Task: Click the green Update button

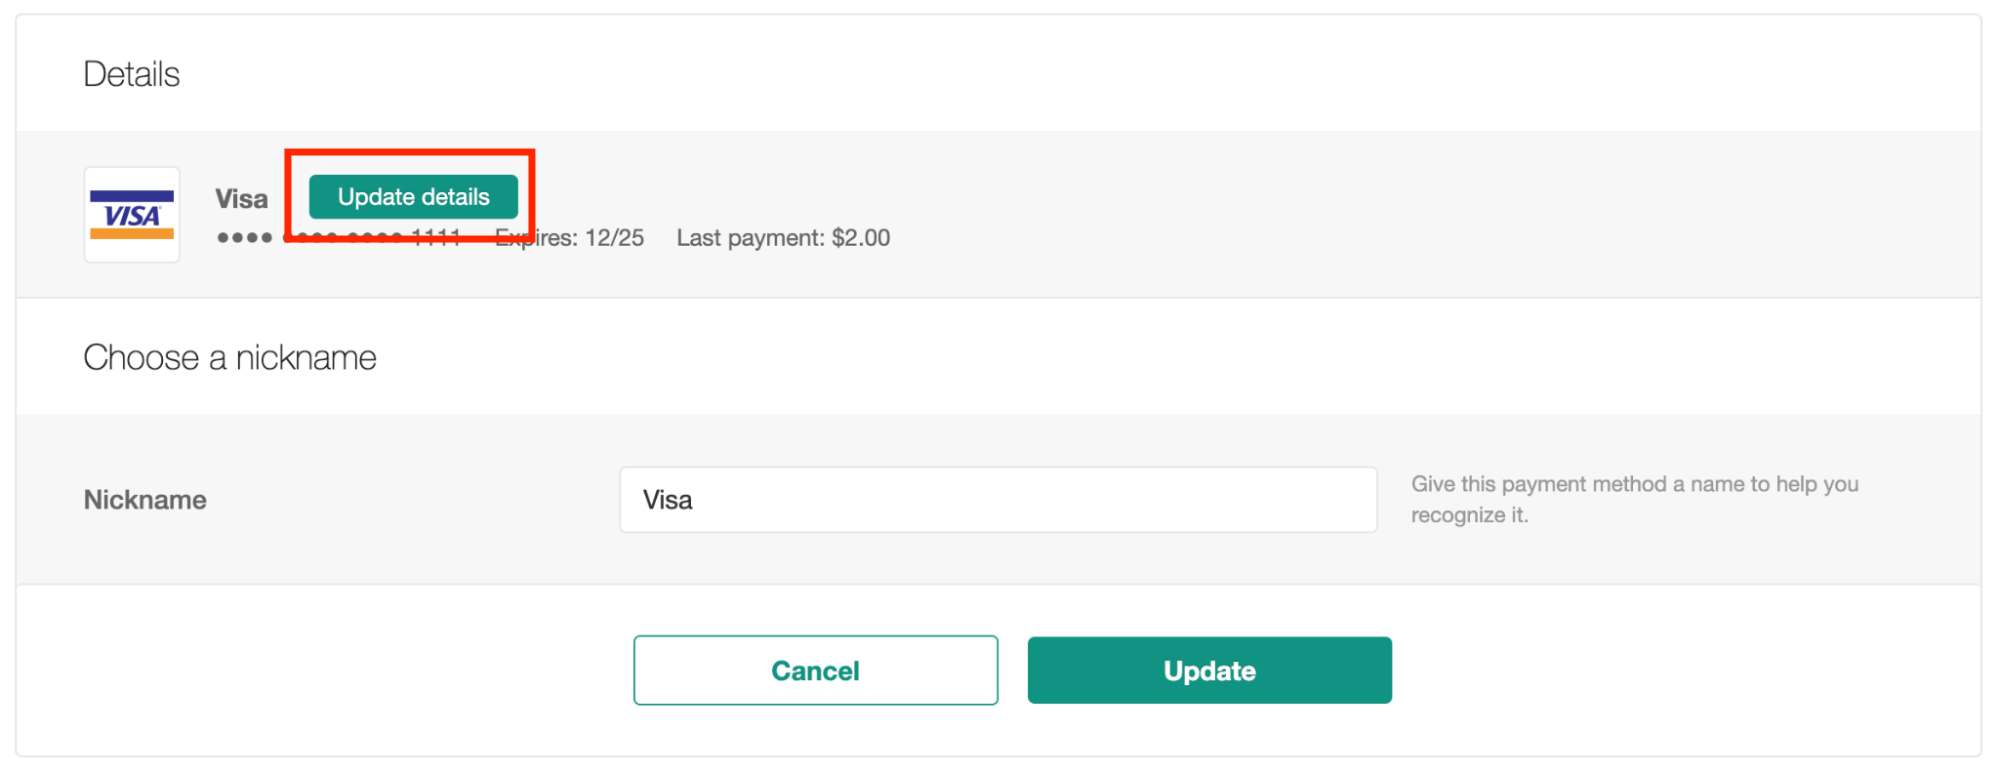Action: pyautogui.click(x=1209, y=670)
